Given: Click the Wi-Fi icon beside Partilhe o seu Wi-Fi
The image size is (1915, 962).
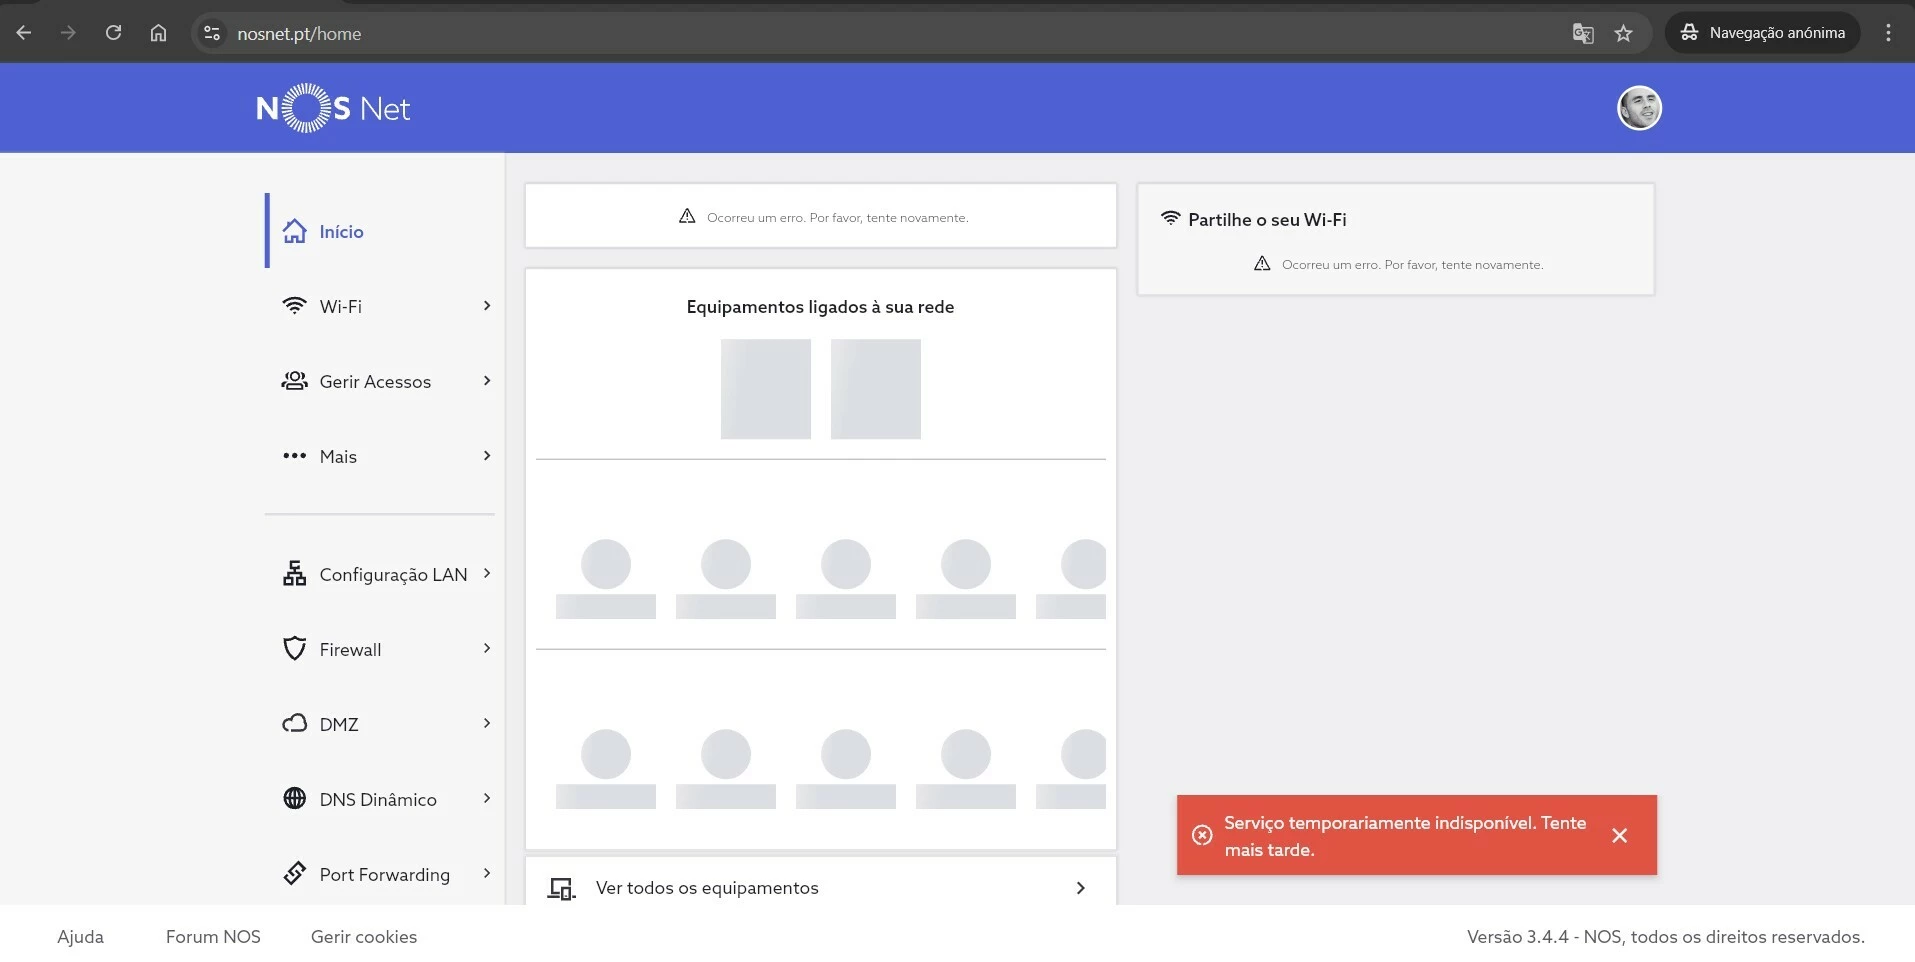Looking at the screenshot, I should point(1170,218).
